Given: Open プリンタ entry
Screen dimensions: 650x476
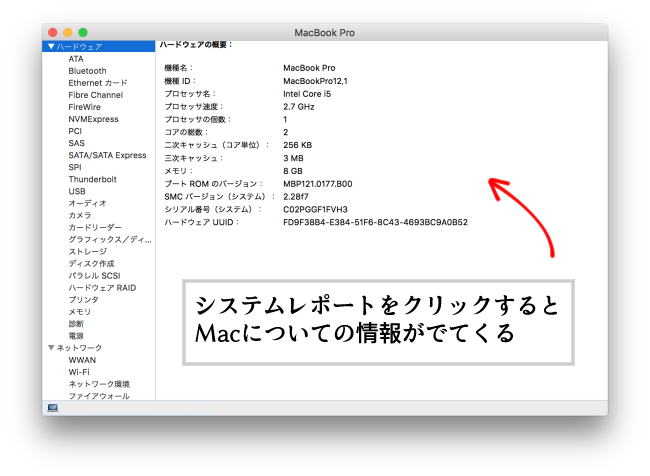Looking at the screenshot, I should pyautogui.click(x=84, y=299).
